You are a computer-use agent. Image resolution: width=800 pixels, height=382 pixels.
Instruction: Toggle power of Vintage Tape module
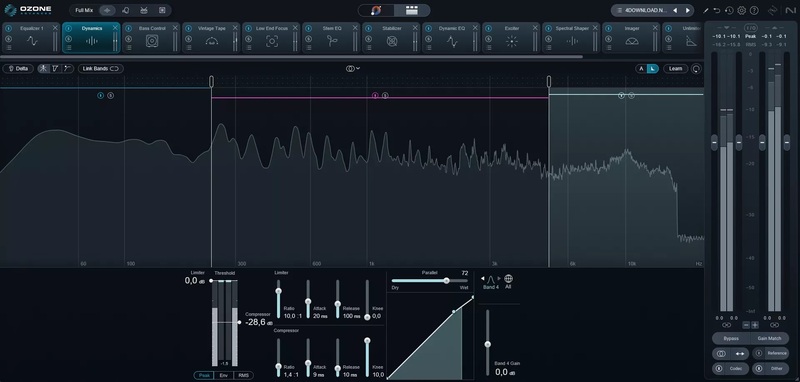pyautogui.click(x=189, y=29)
